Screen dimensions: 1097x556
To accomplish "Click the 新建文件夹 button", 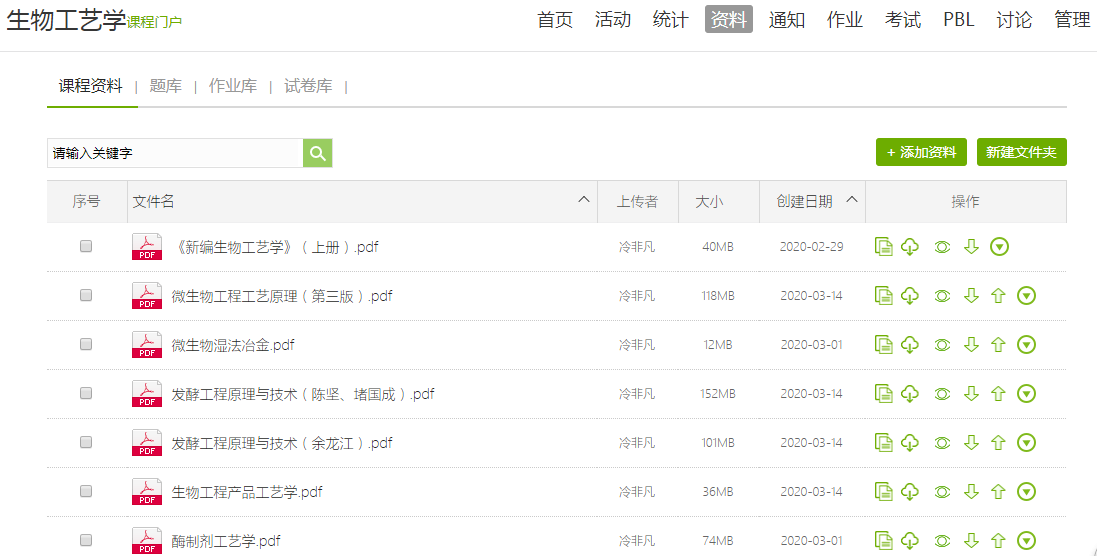I will pos(1021,152).
